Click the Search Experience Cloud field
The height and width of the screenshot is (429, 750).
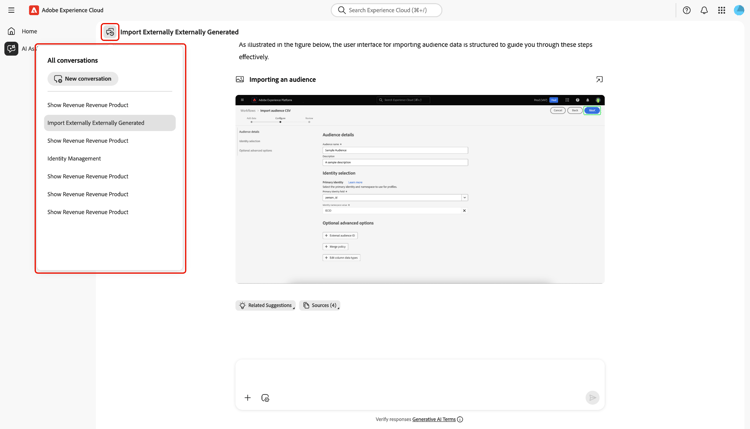386,10
